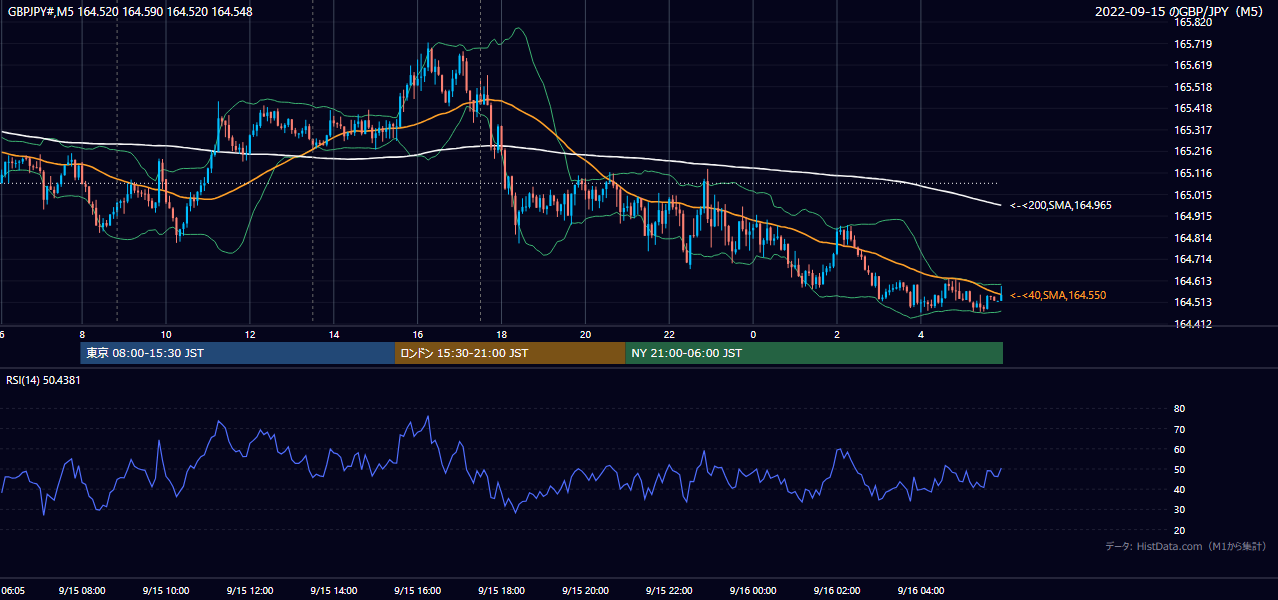
Task: Click hour tick 0 under price chart
Action: click(x=754, y=335)
